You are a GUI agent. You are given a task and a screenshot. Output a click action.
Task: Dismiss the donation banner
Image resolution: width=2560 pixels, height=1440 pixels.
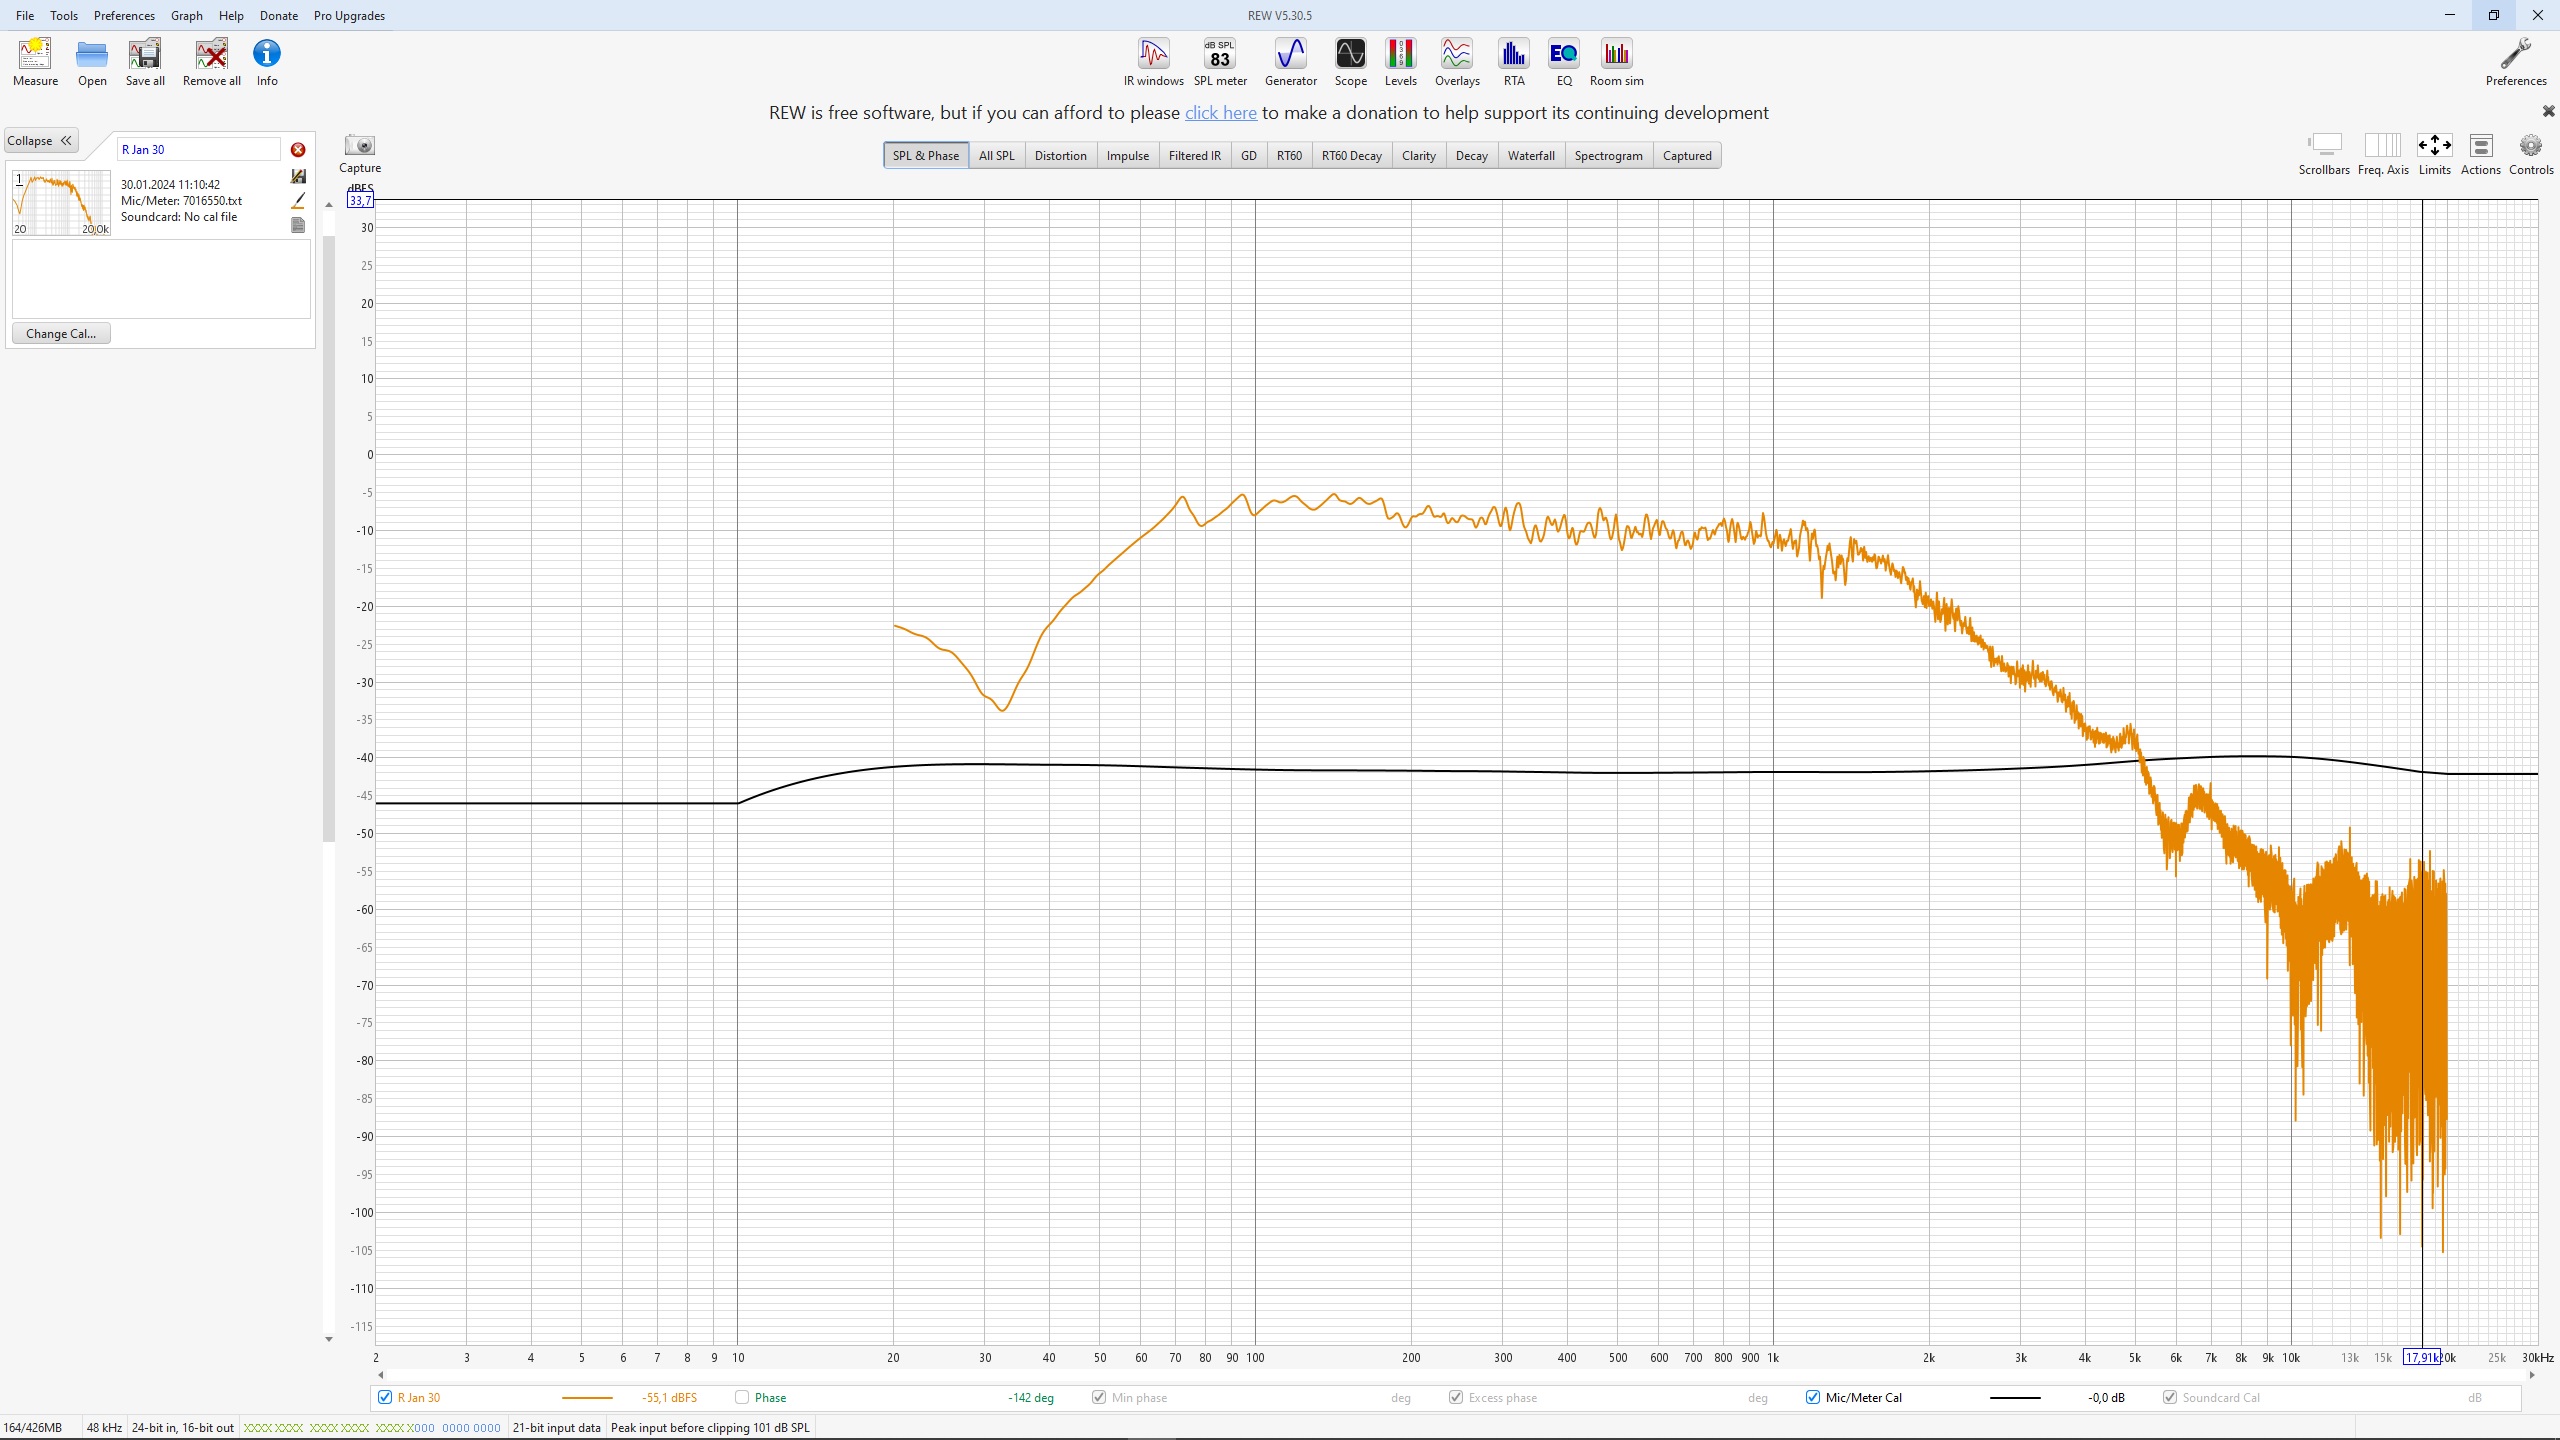(2548, 111)
